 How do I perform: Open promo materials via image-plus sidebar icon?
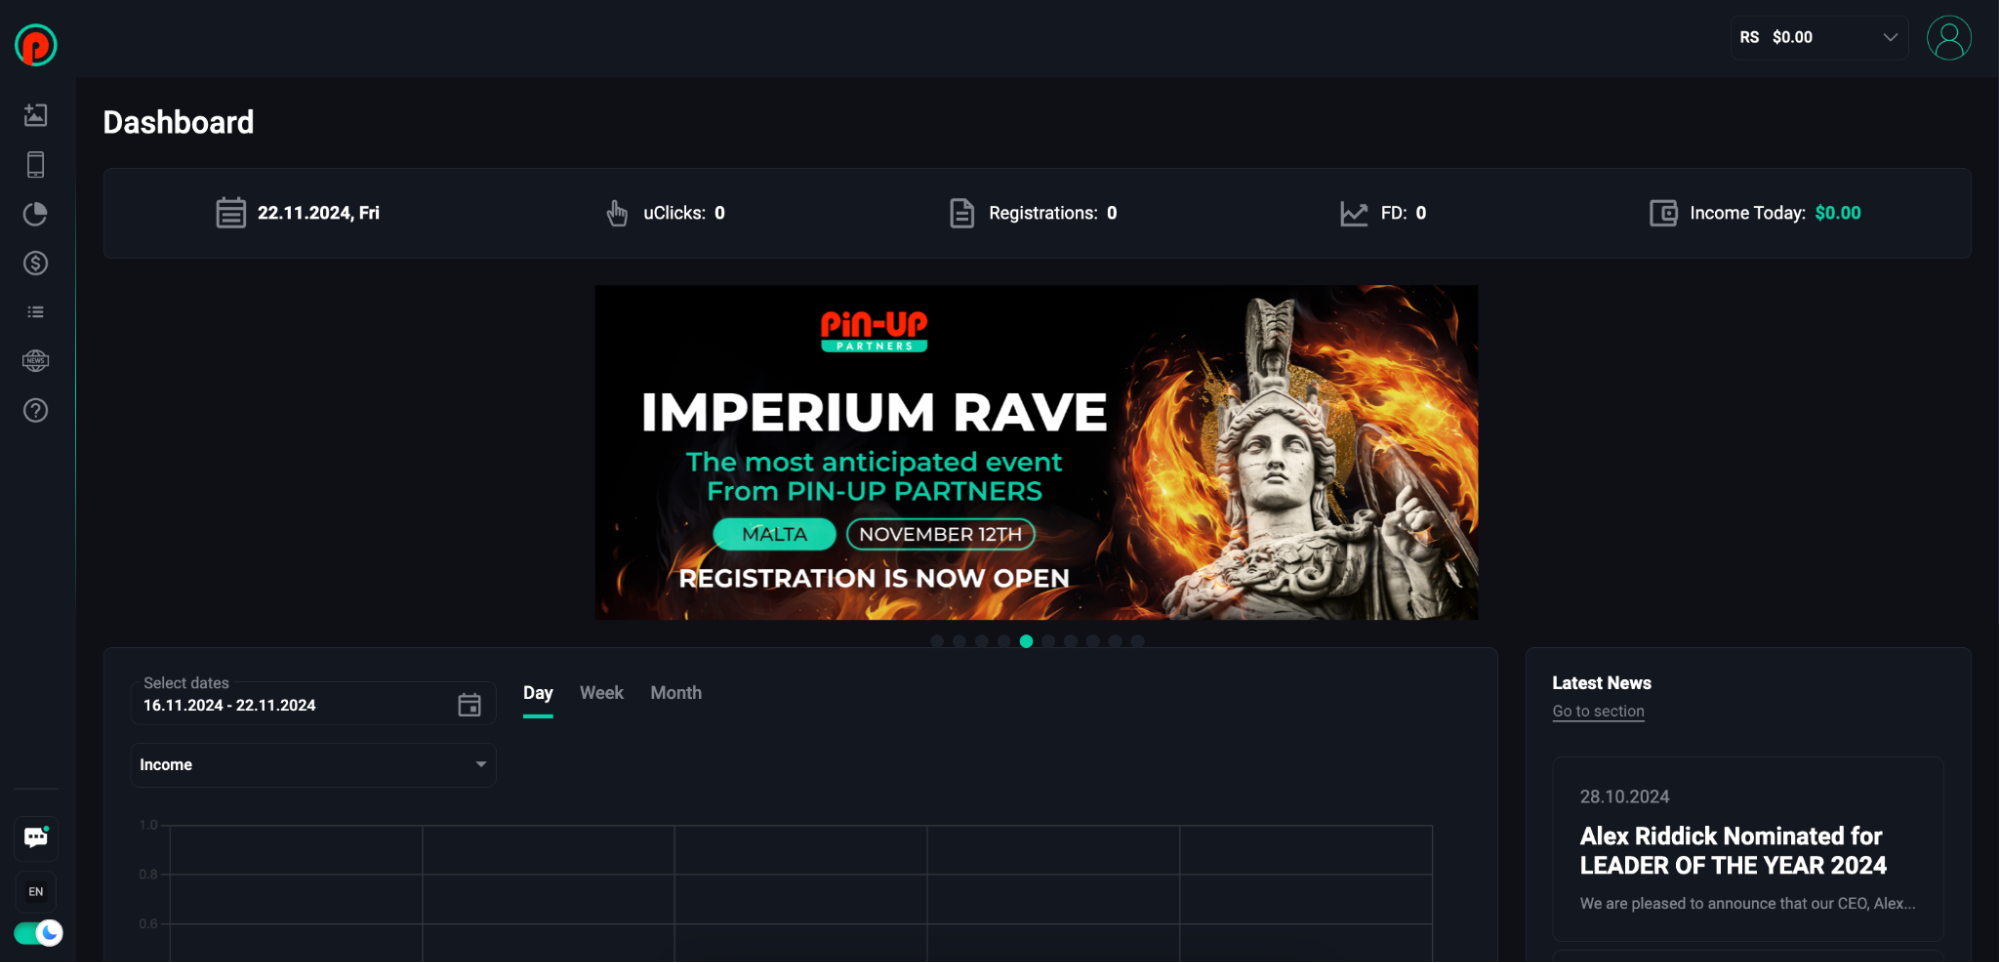pos(36,115)
